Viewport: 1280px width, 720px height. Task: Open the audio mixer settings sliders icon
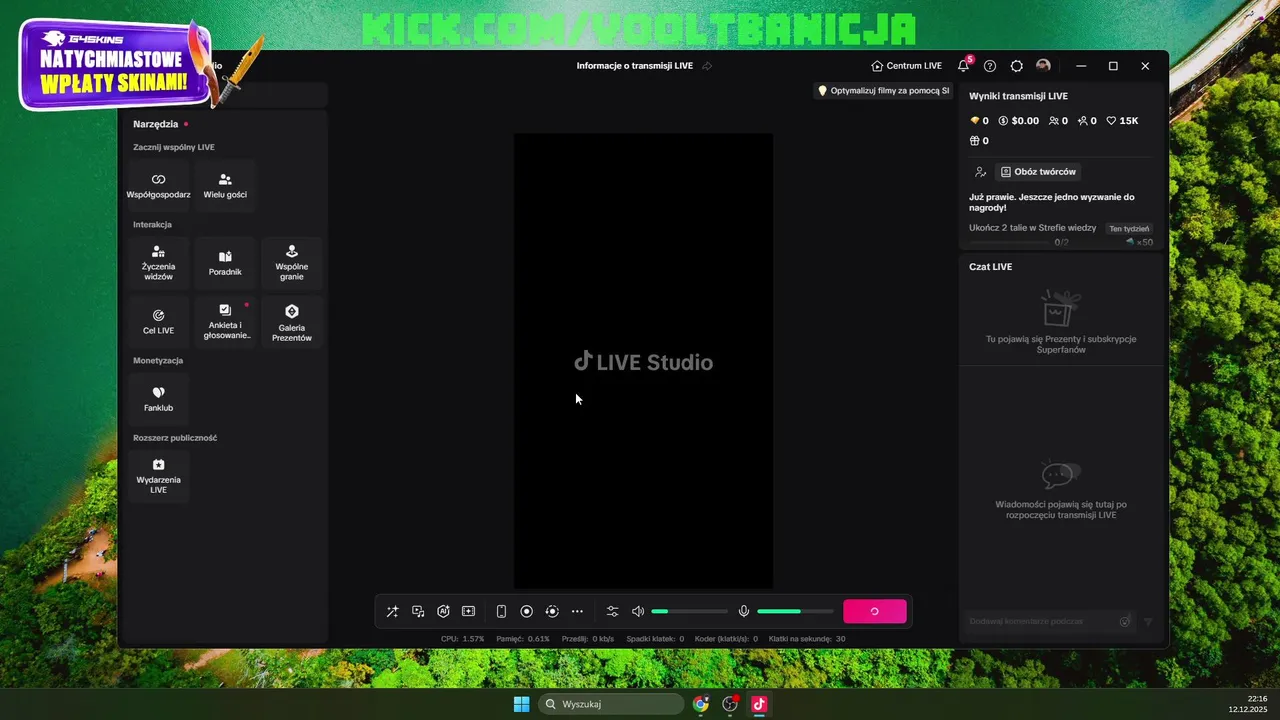[613, 611]
